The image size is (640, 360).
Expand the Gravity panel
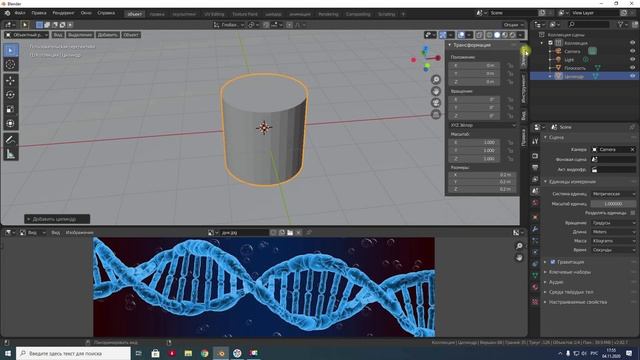[545, 262]
